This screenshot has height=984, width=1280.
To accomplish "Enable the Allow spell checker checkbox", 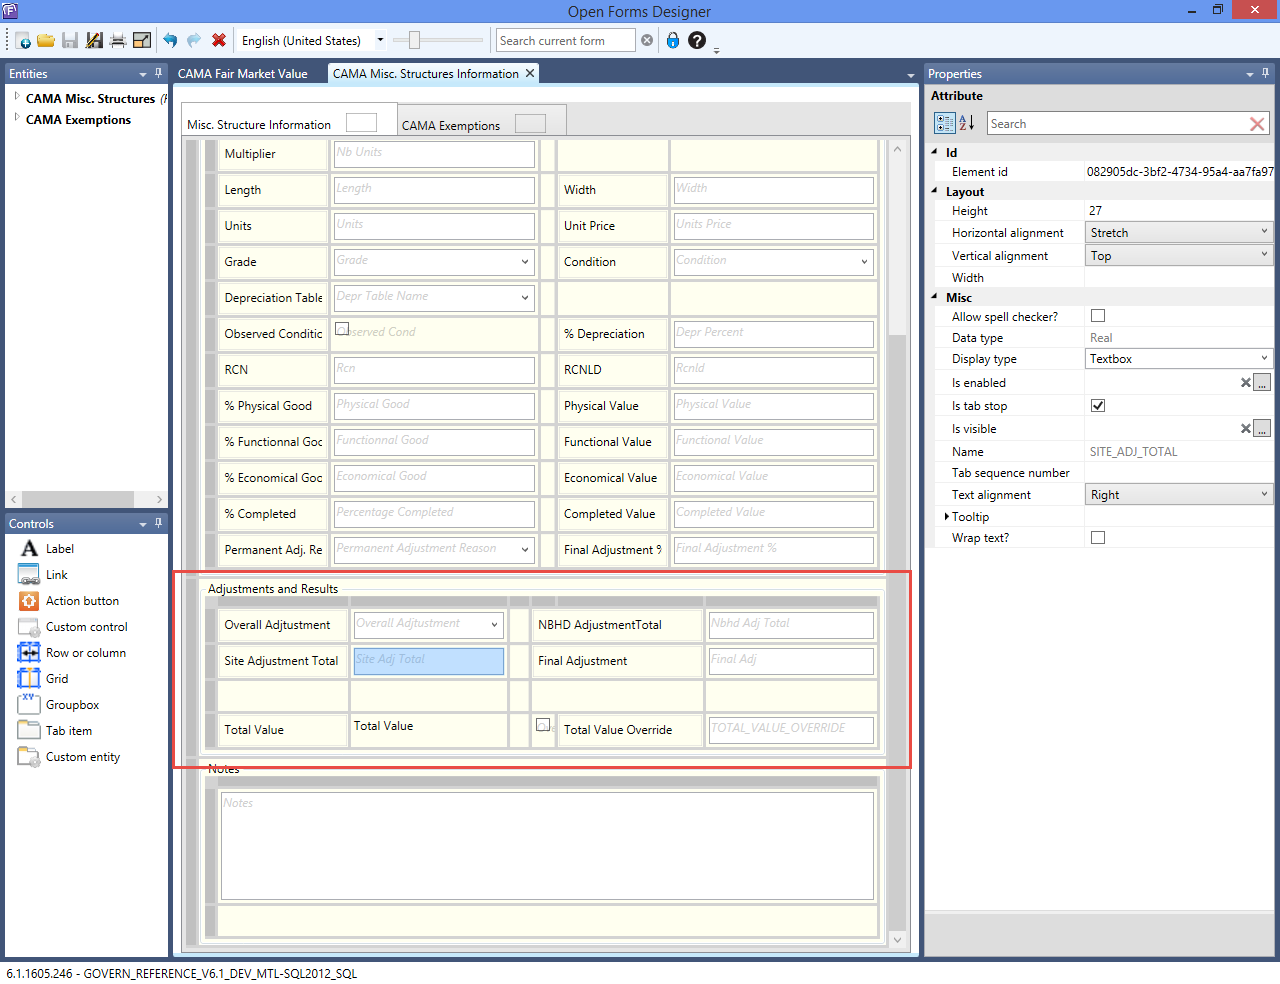I will (x=1098, y=316).
